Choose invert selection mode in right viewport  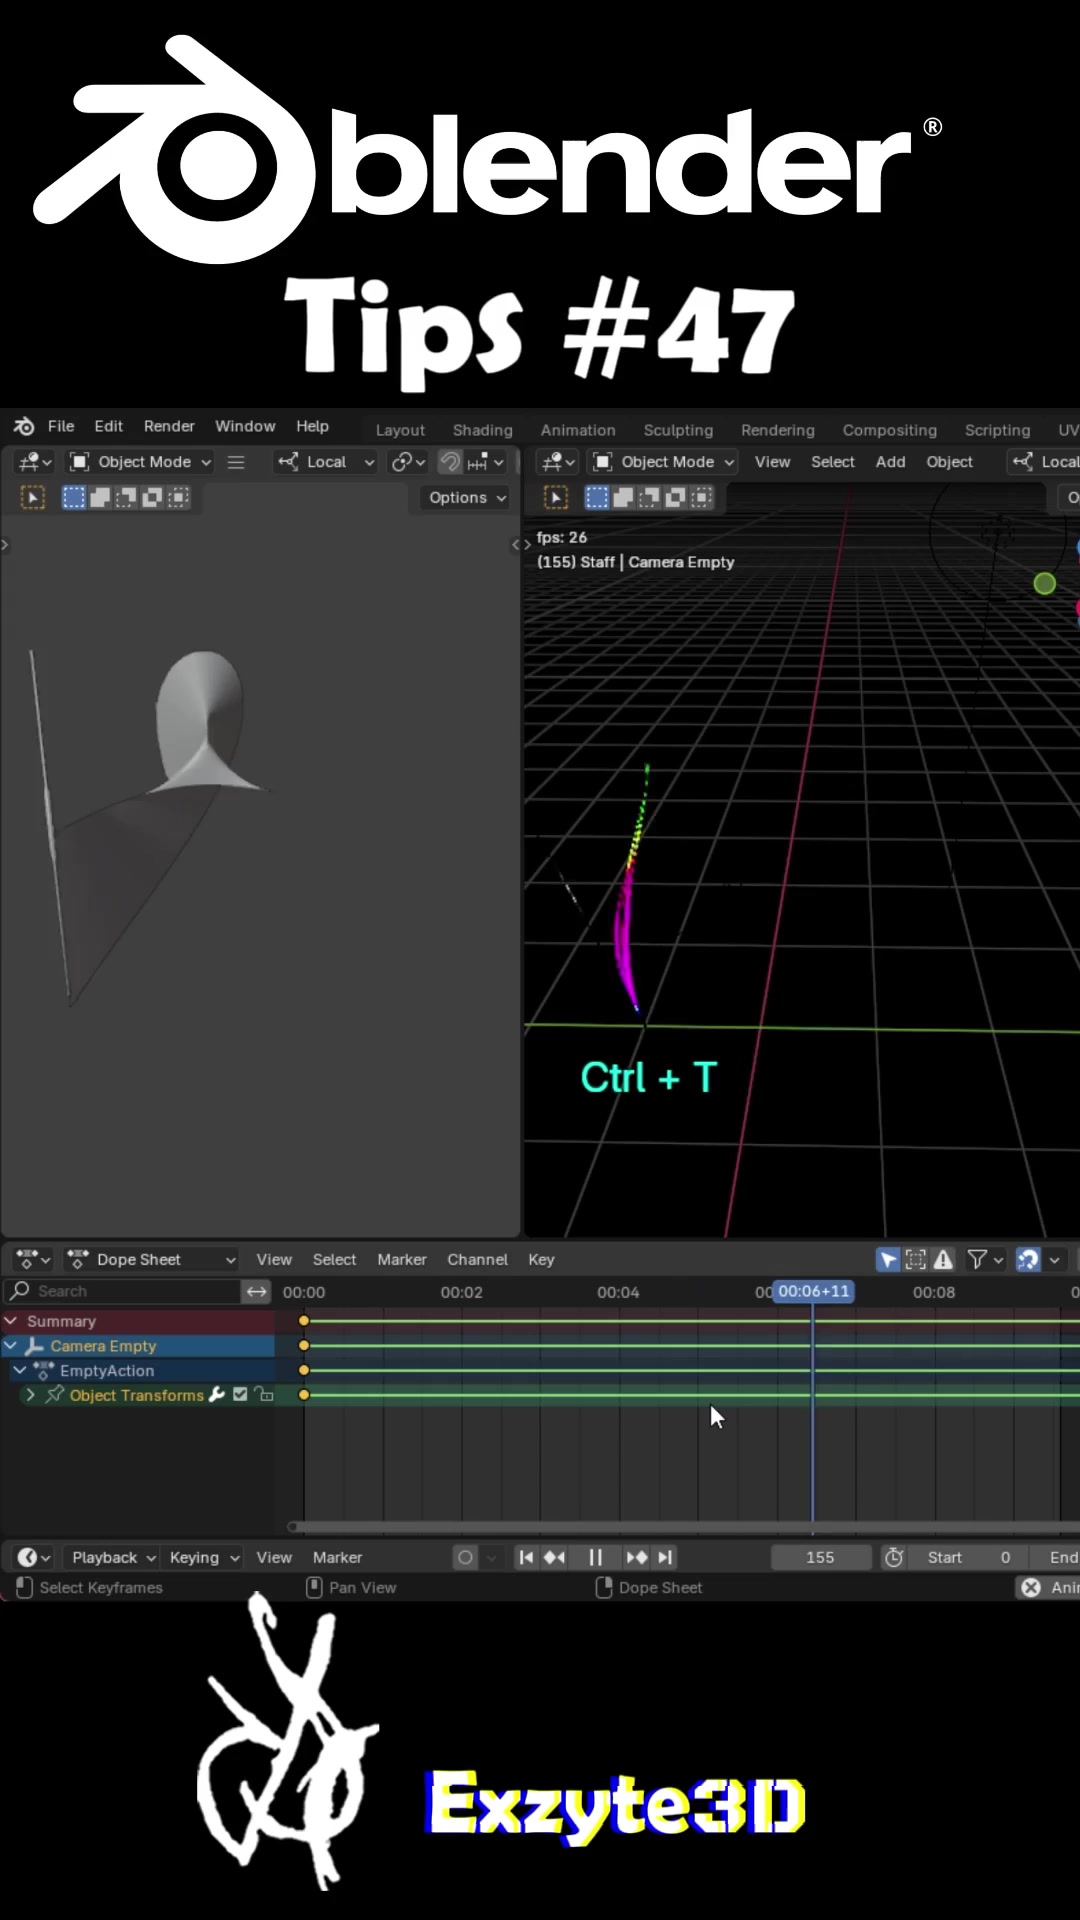click(x=675, y=497)
